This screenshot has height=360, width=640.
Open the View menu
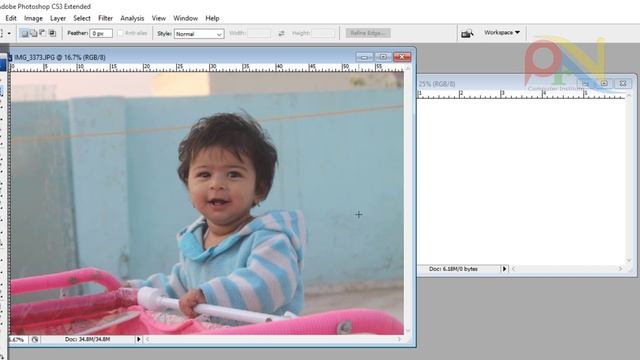(159, 18)
